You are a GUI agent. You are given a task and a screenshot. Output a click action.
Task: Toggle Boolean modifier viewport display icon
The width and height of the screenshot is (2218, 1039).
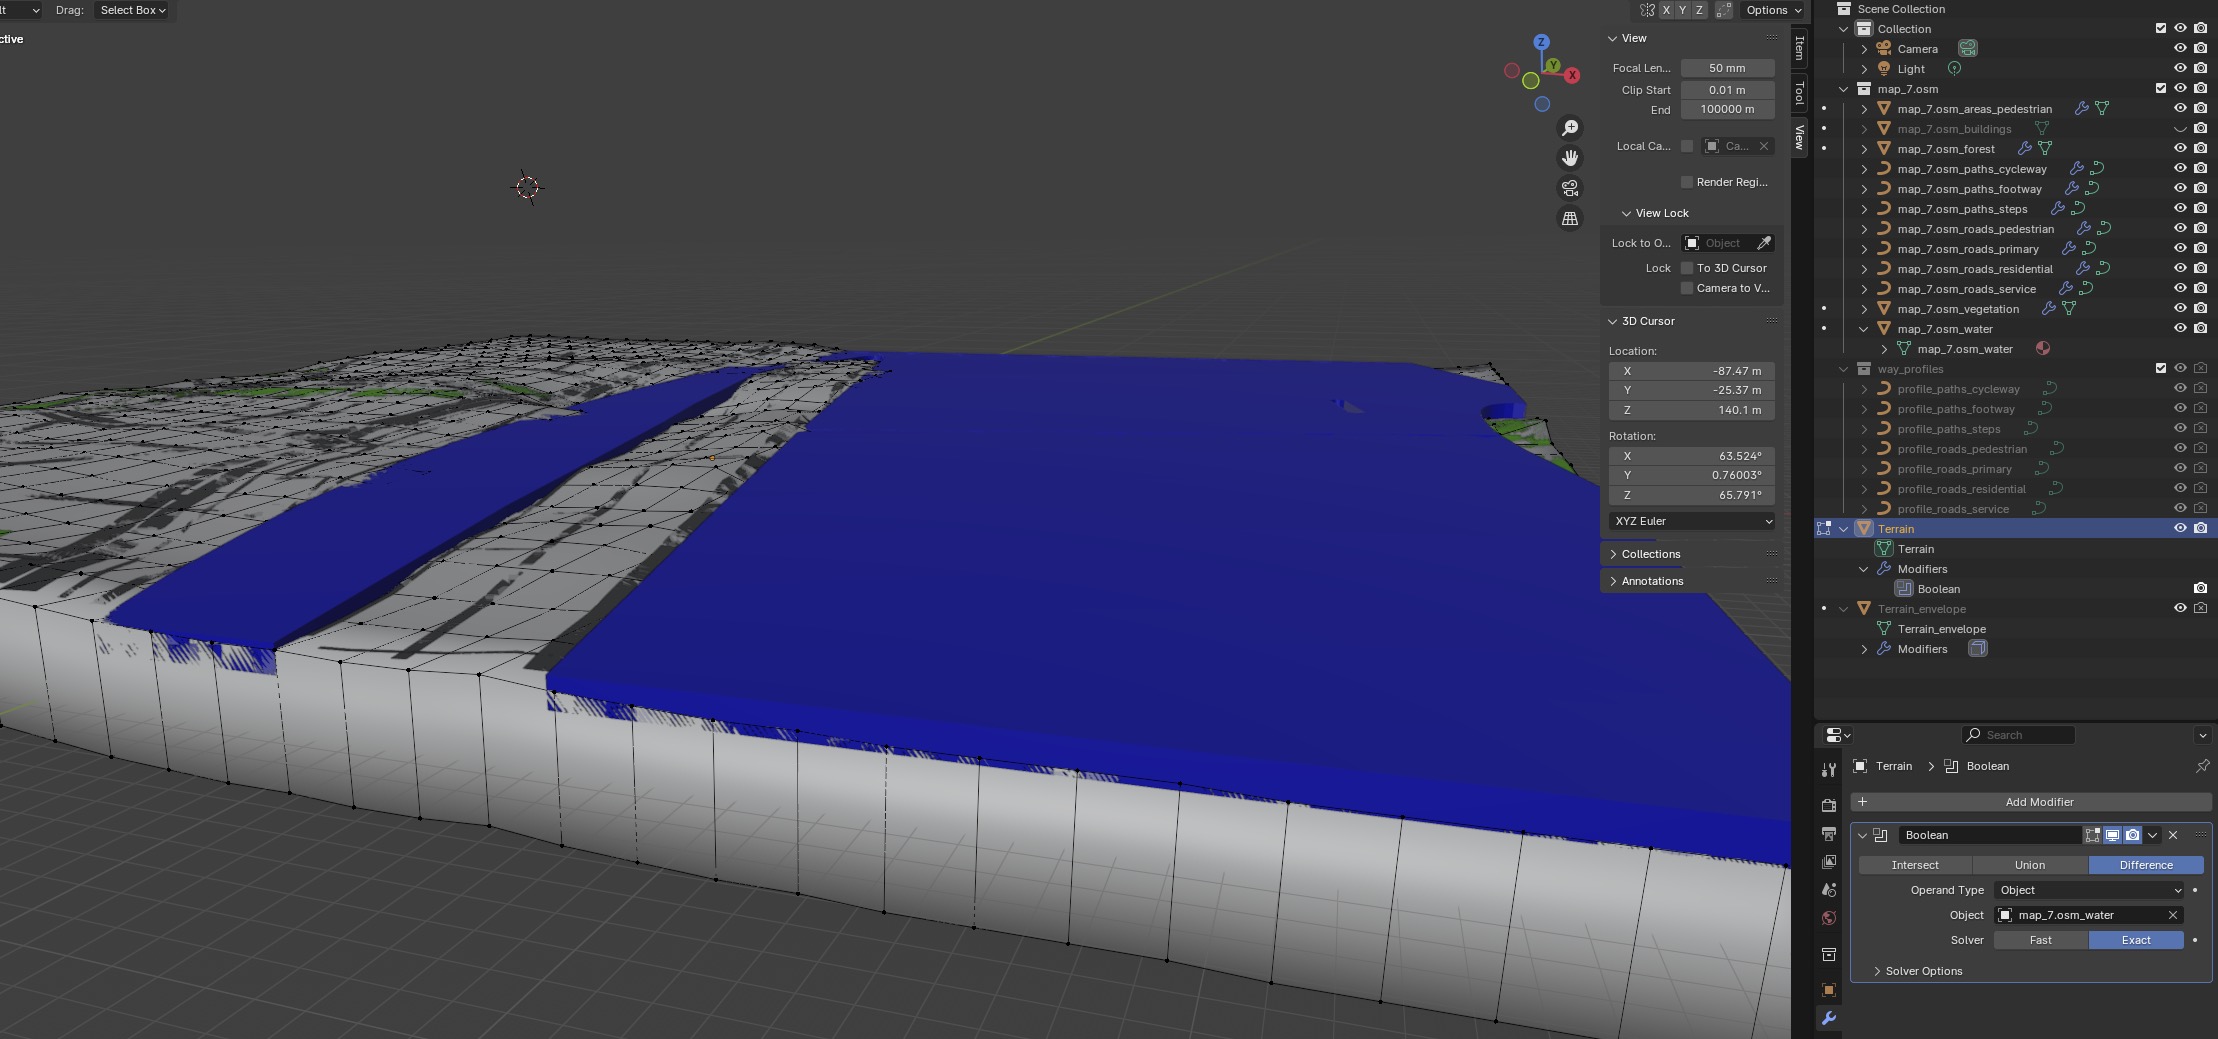click(2112, 835)
